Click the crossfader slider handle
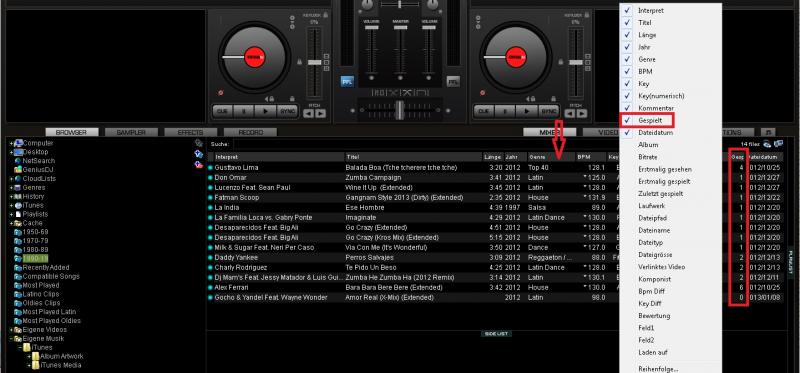 [x=399, y=109]
